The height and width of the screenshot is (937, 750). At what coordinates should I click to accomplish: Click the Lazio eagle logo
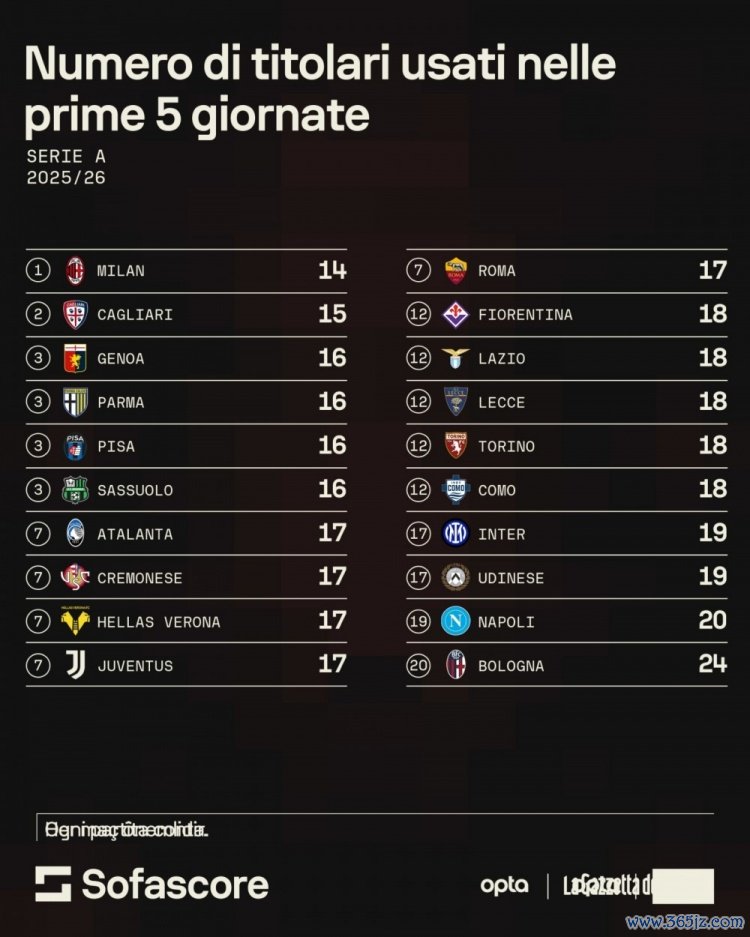[455, 358]
